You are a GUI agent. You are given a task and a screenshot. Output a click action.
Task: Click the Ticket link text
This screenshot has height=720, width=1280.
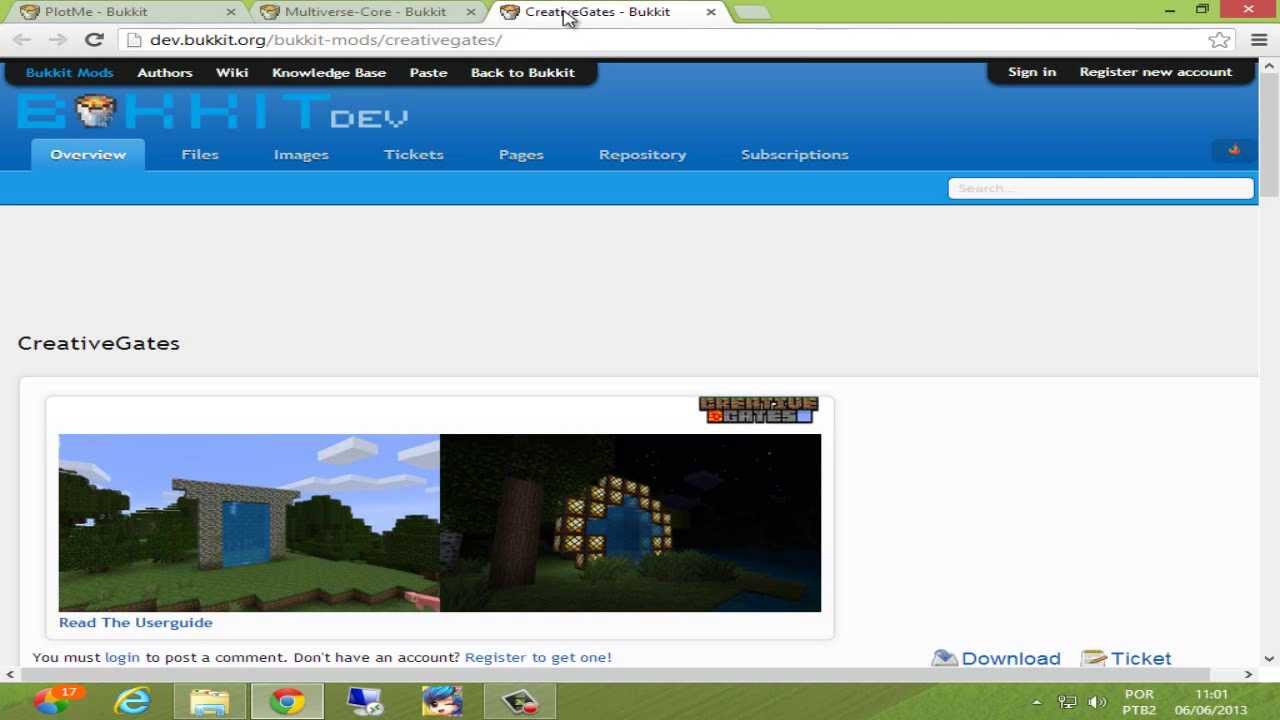coord(1141,658)
